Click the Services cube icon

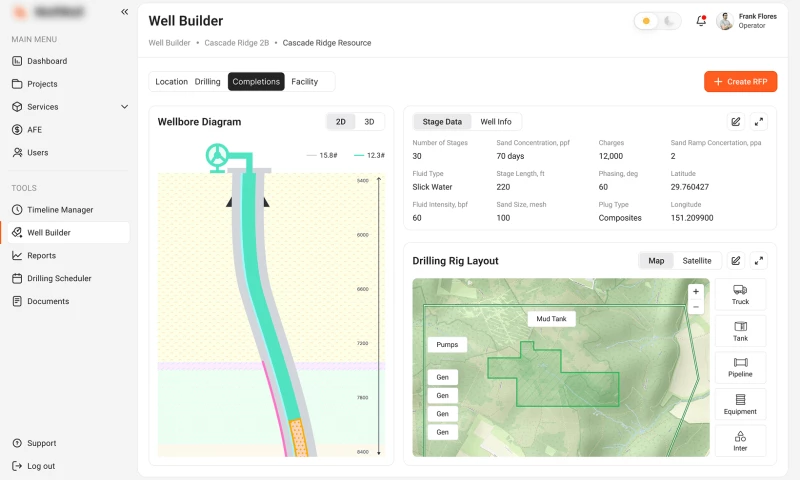[17, 107]
